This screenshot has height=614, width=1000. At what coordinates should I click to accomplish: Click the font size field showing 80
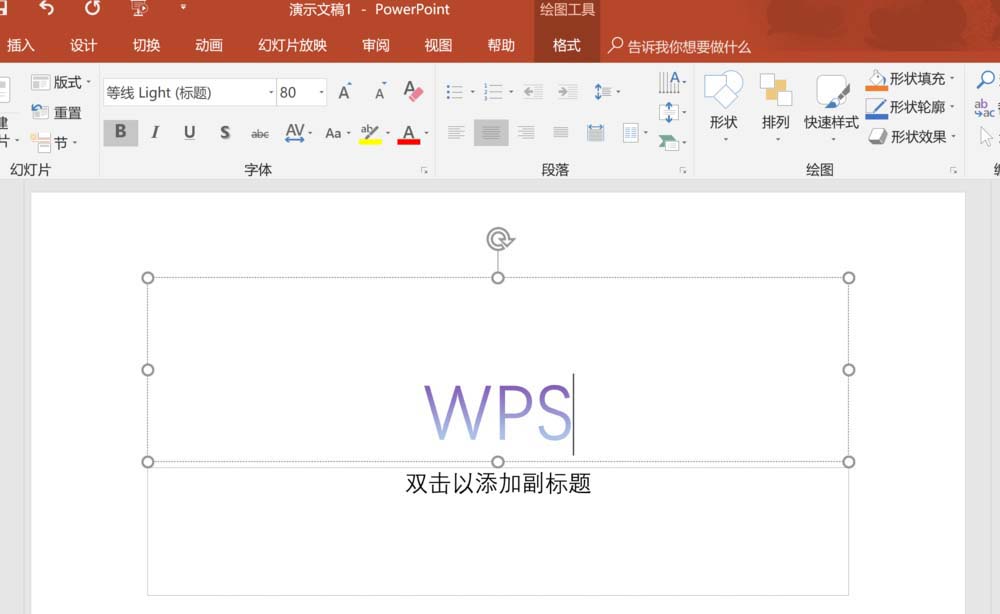(x=297, y=93)
